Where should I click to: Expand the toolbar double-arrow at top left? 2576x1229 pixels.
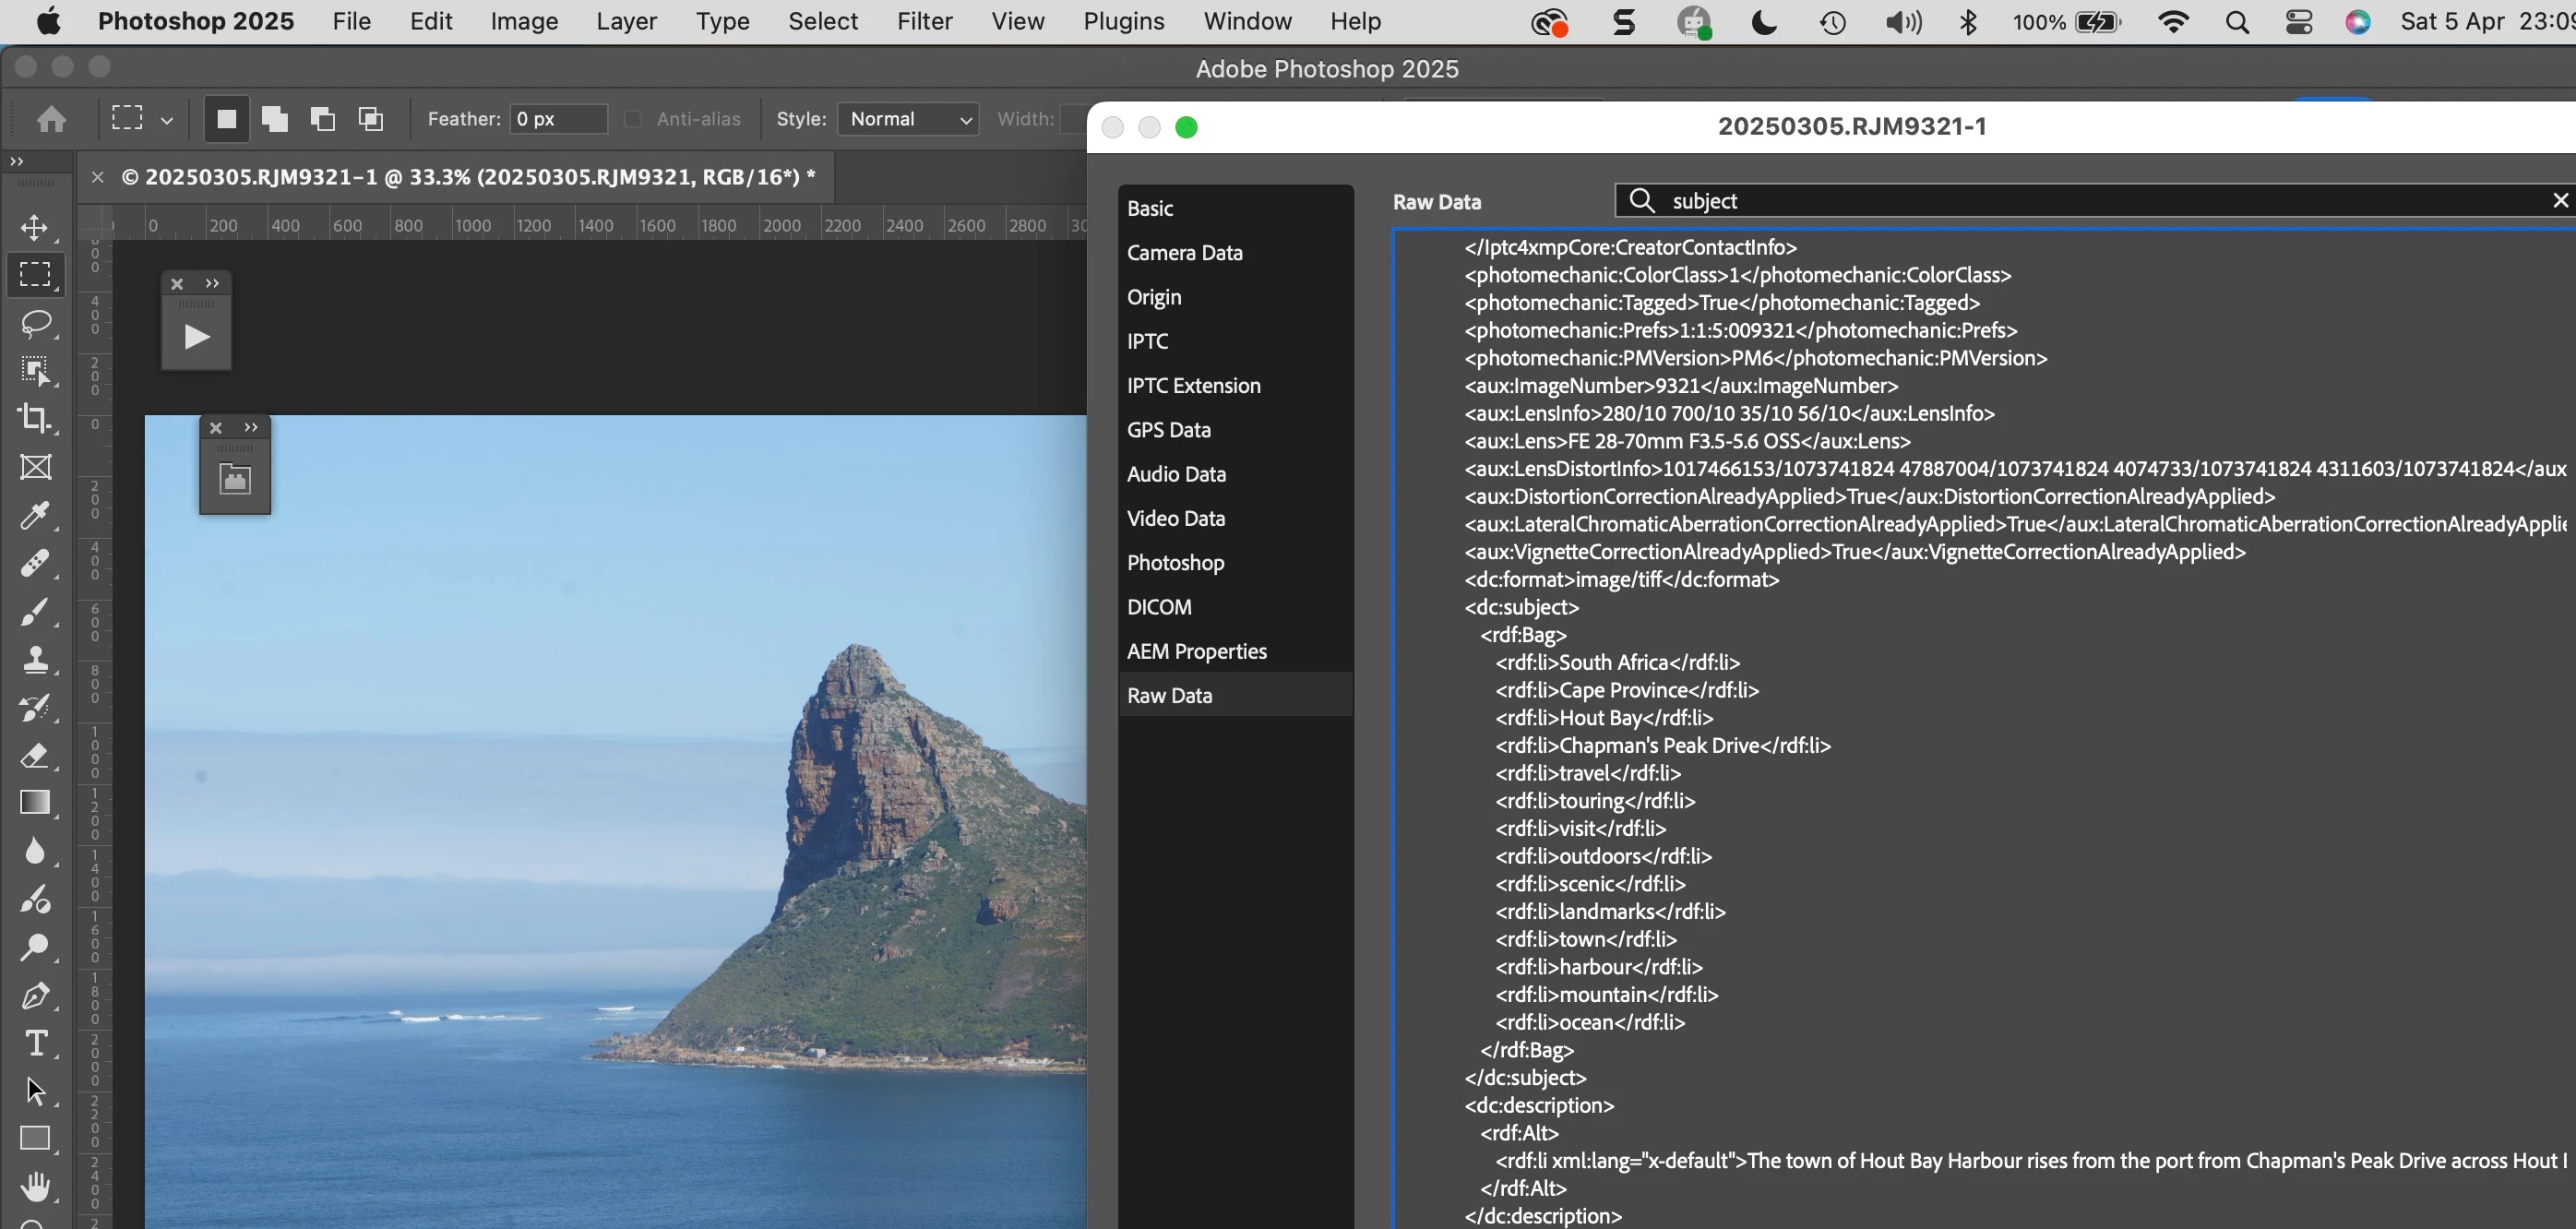16,161
